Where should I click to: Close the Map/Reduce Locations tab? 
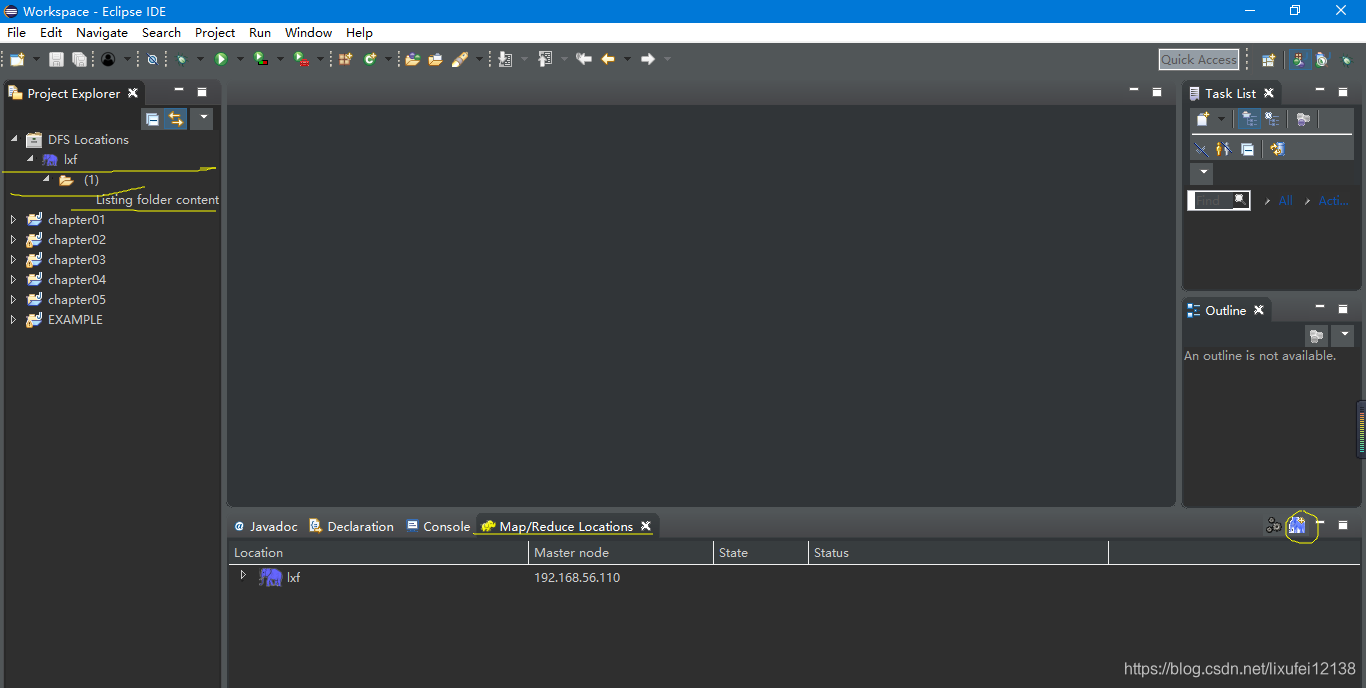click(646, 526)
